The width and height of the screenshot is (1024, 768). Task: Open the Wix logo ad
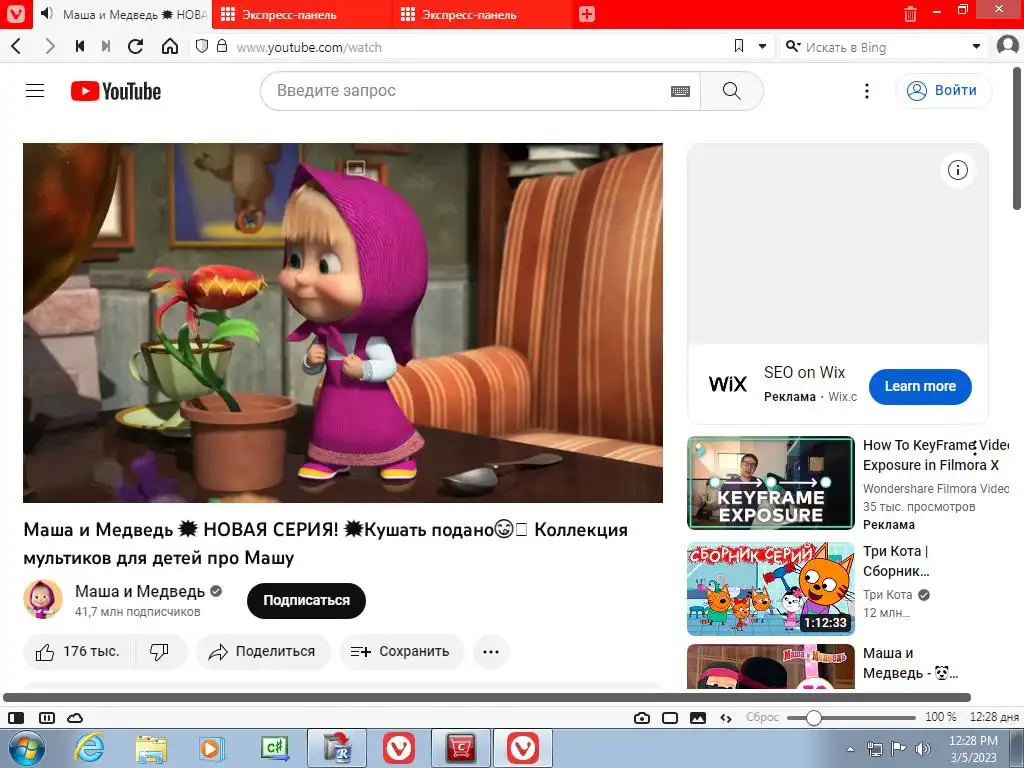click(x=728, y=384)
